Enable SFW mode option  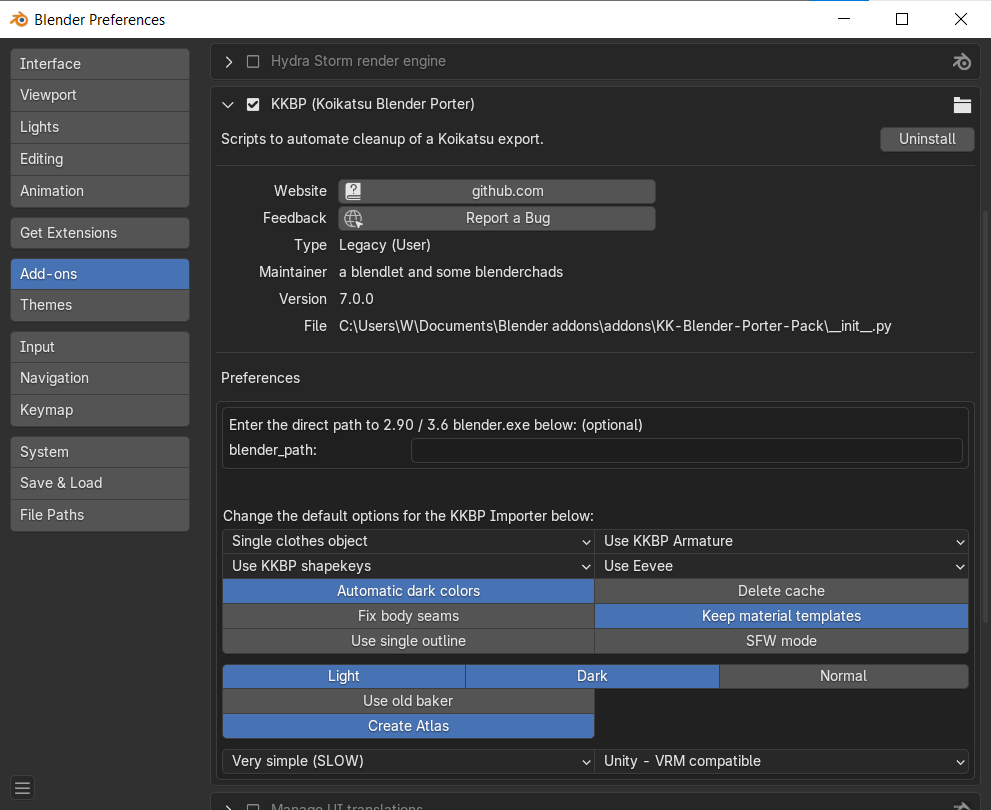pyautogui.click(x=781, y=641)
